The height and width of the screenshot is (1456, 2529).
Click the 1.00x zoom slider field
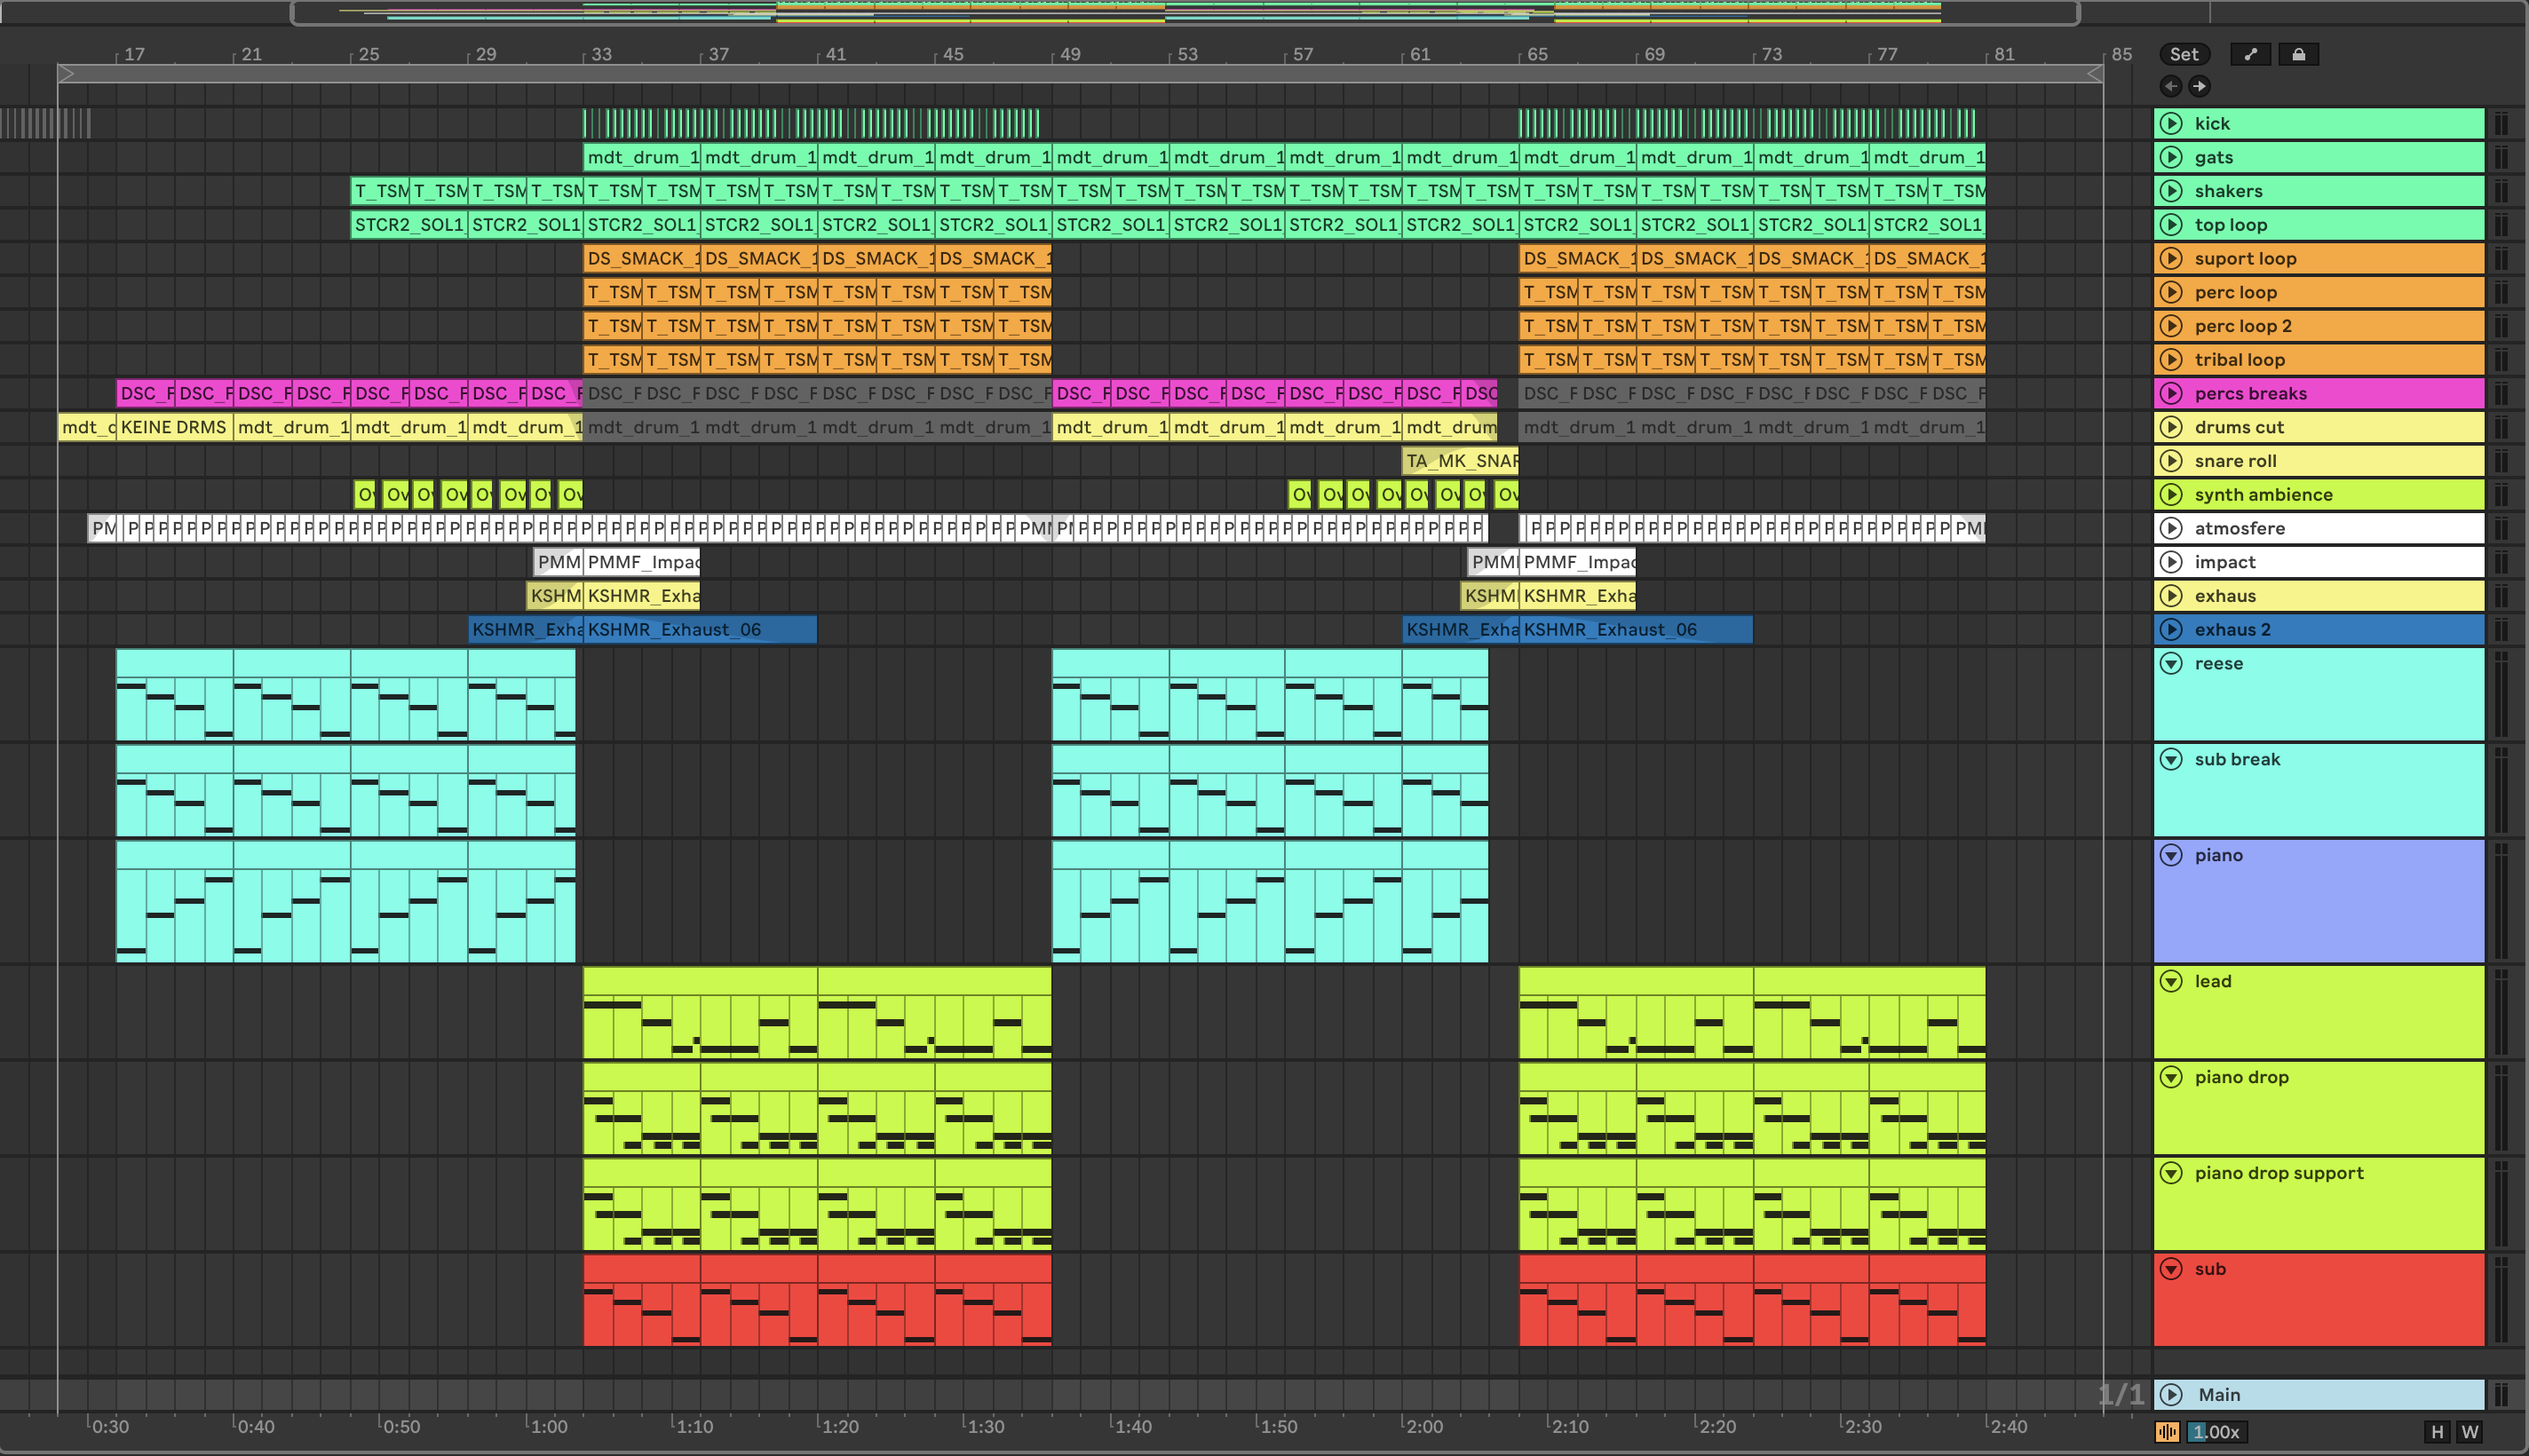tap(2216, 1432)
